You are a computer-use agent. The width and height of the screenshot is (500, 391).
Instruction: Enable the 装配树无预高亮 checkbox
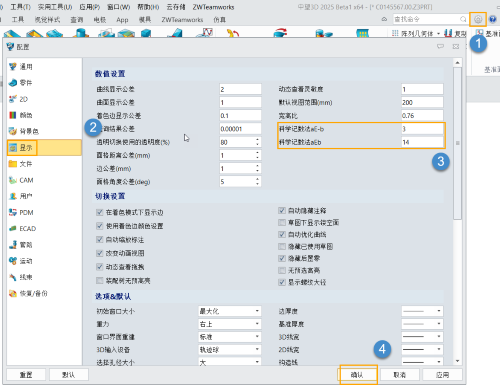tap(99, 281)
